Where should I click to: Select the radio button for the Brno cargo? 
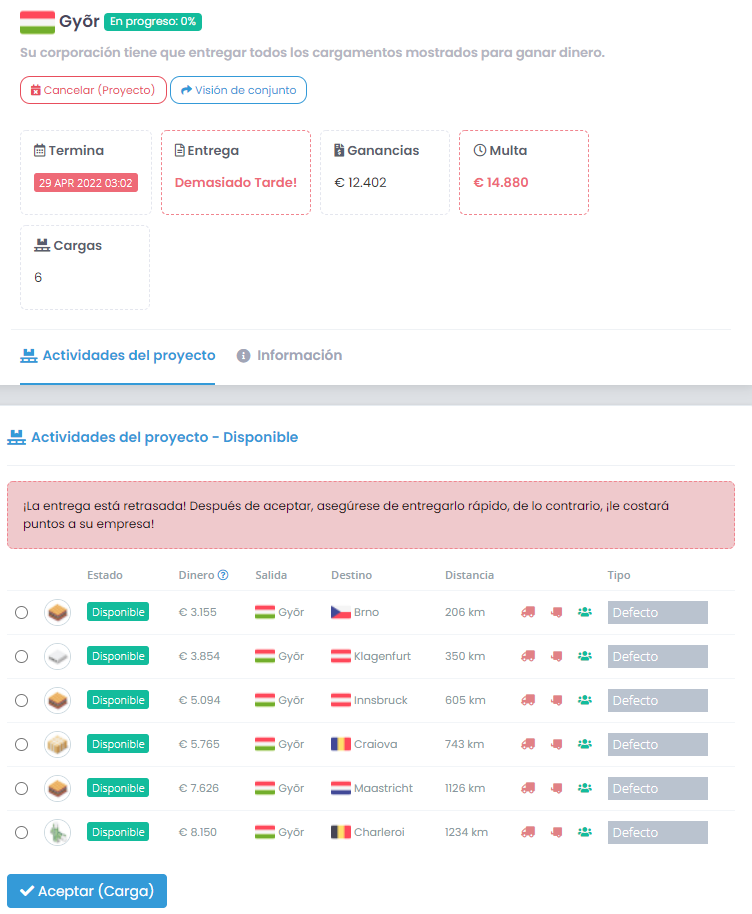[22, 612]
